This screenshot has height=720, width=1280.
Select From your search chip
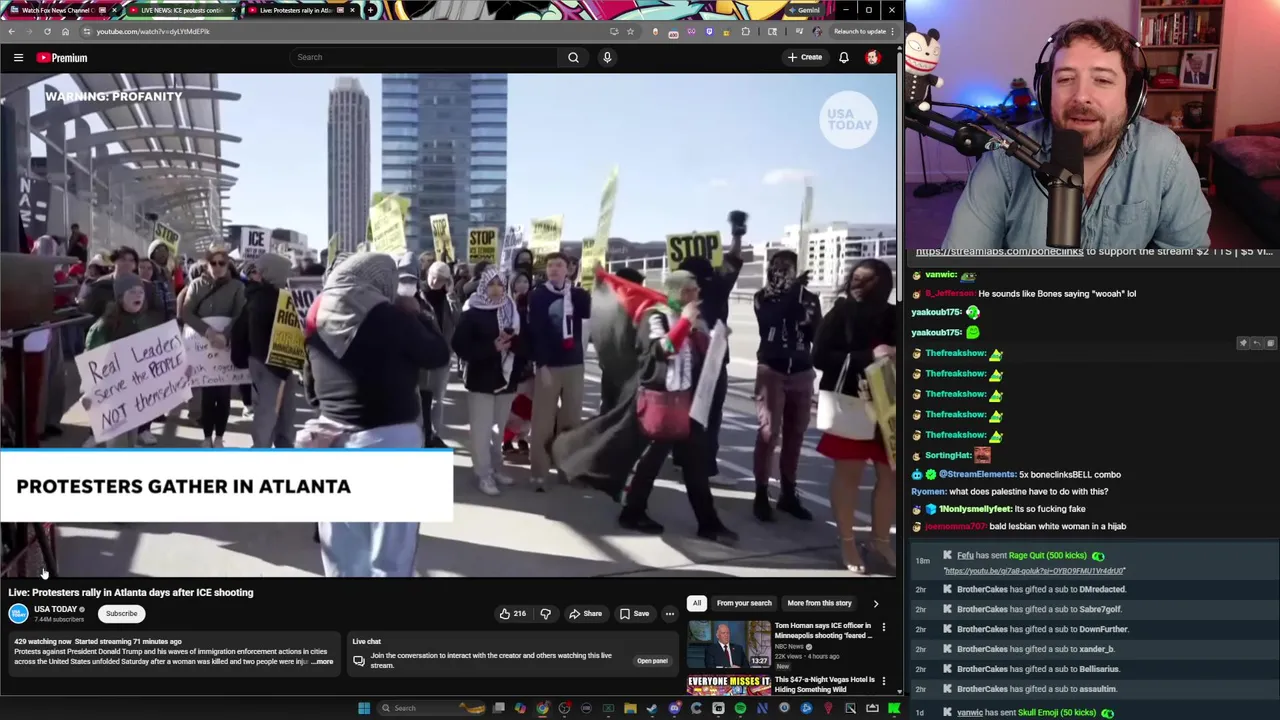coord(744,603)
